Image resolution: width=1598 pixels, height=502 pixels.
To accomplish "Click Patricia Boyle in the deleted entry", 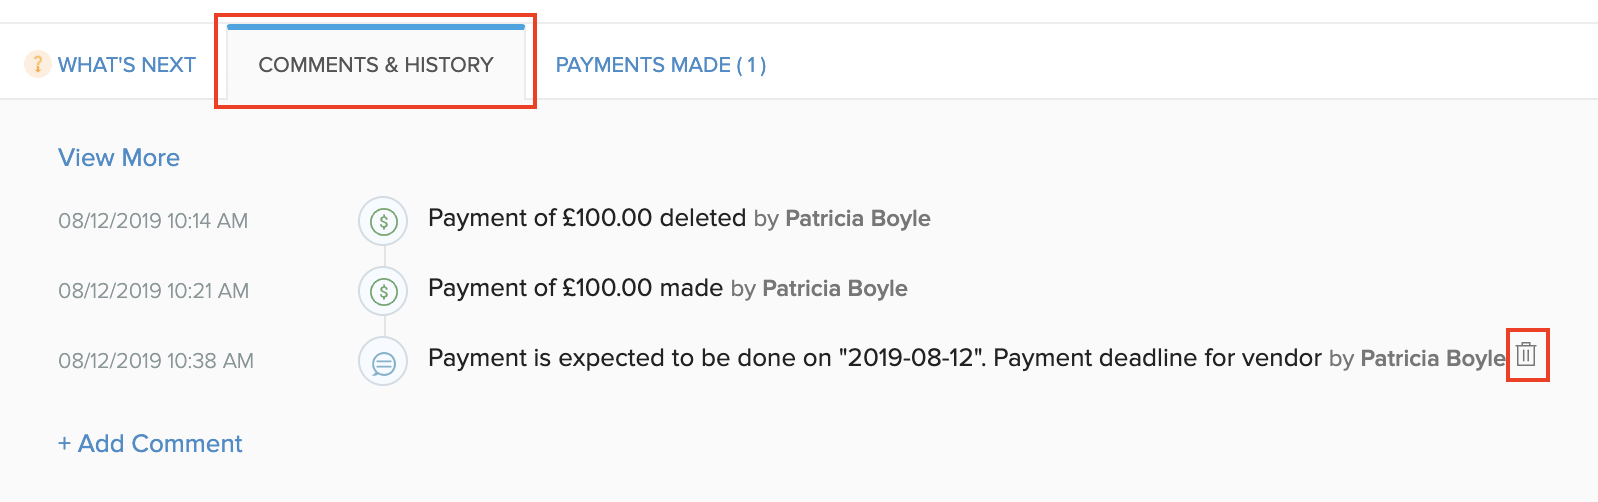I will pos(857,219).
